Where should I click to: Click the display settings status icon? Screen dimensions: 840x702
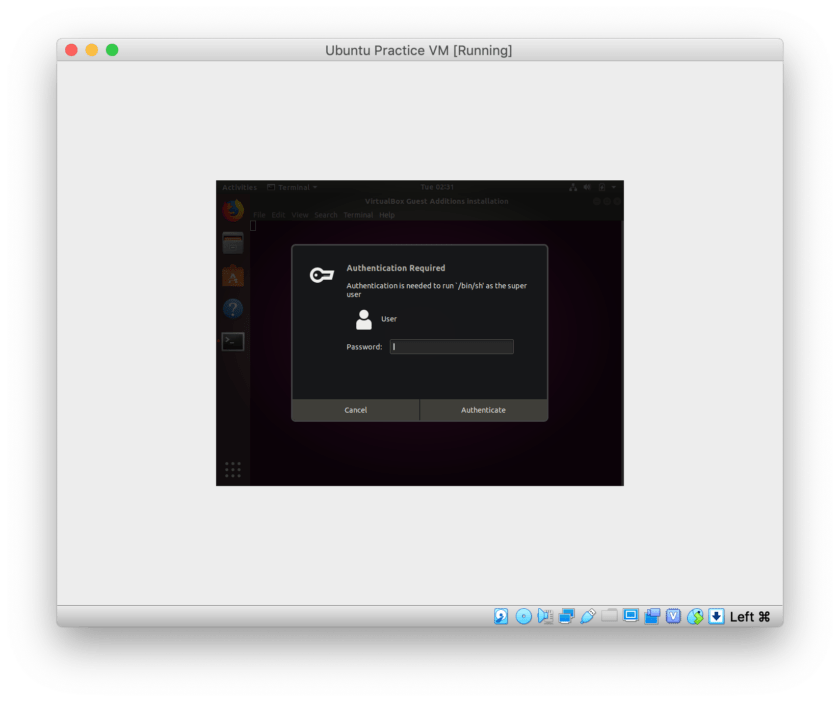coord(631,615)
